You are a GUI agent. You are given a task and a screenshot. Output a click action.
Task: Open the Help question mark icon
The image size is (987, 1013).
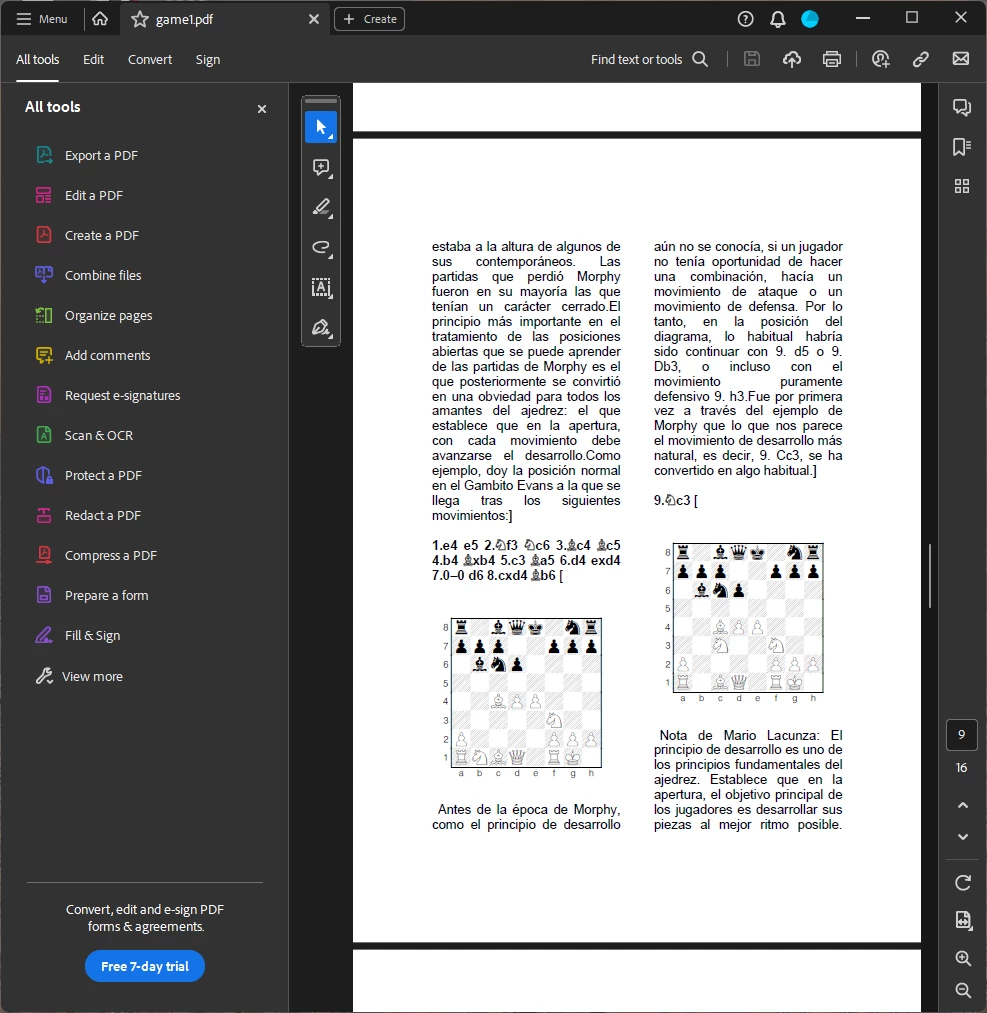point(745,19)
